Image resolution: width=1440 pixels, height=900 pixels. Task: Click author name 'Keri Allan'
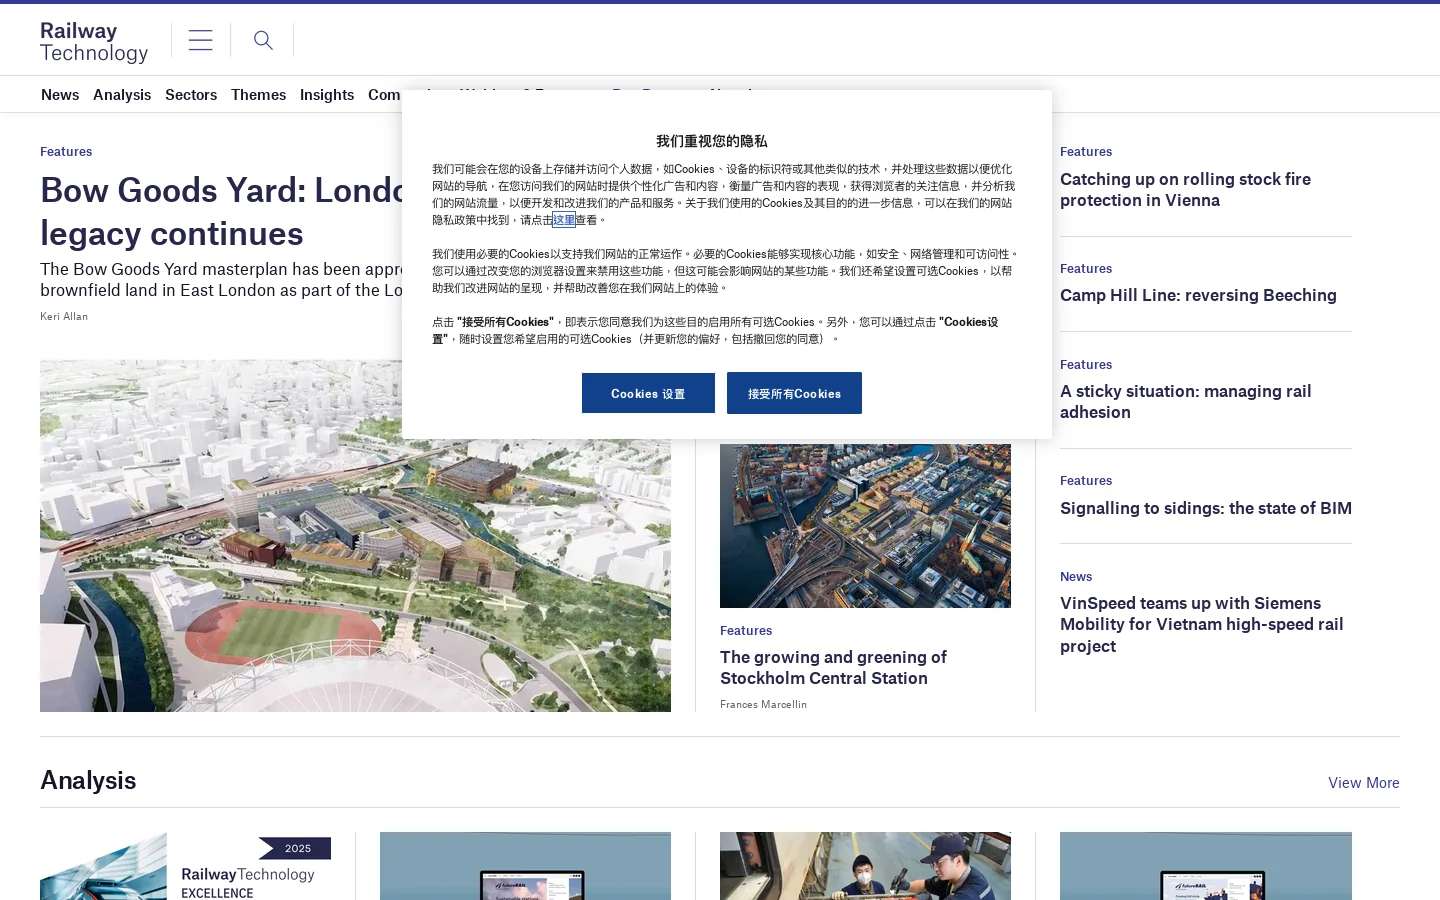pos(64,316)
